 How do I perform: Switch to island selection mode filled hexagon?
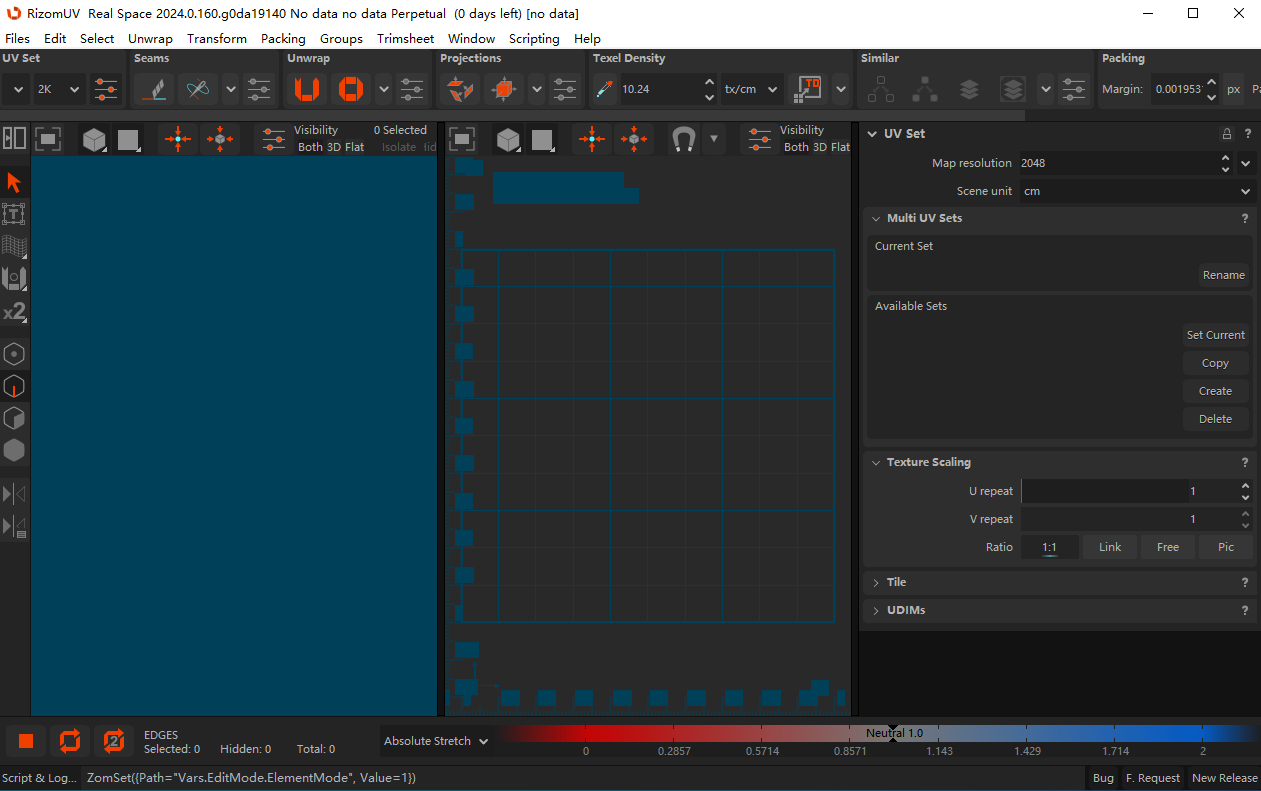coord(14,450)
